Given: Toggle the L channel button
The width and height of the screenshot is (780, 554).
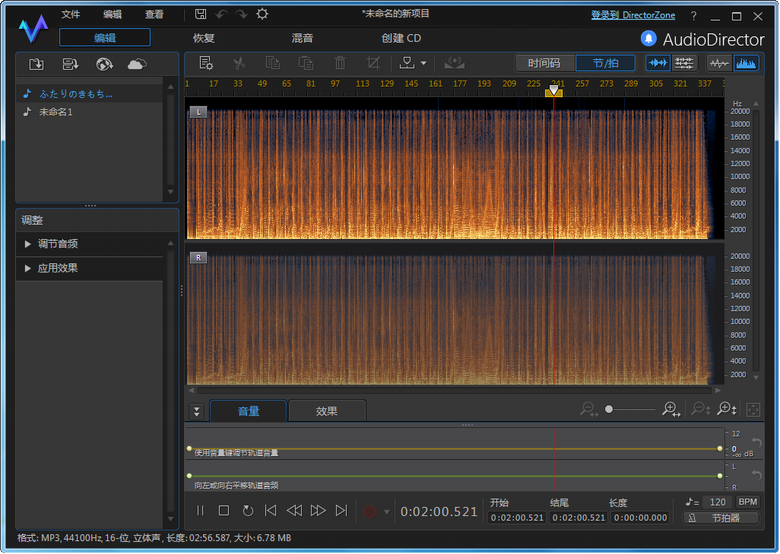Looking at the screenshot, I should (x=198, y=112).
